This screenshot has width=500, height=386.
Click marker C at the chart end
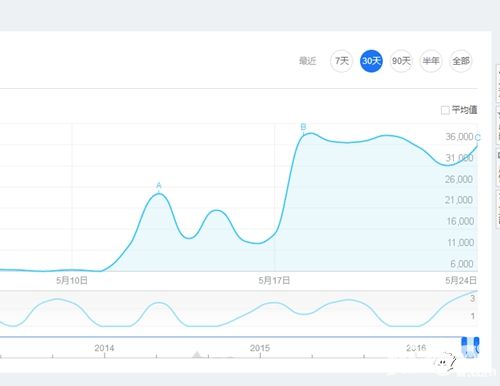click(478, 138)
